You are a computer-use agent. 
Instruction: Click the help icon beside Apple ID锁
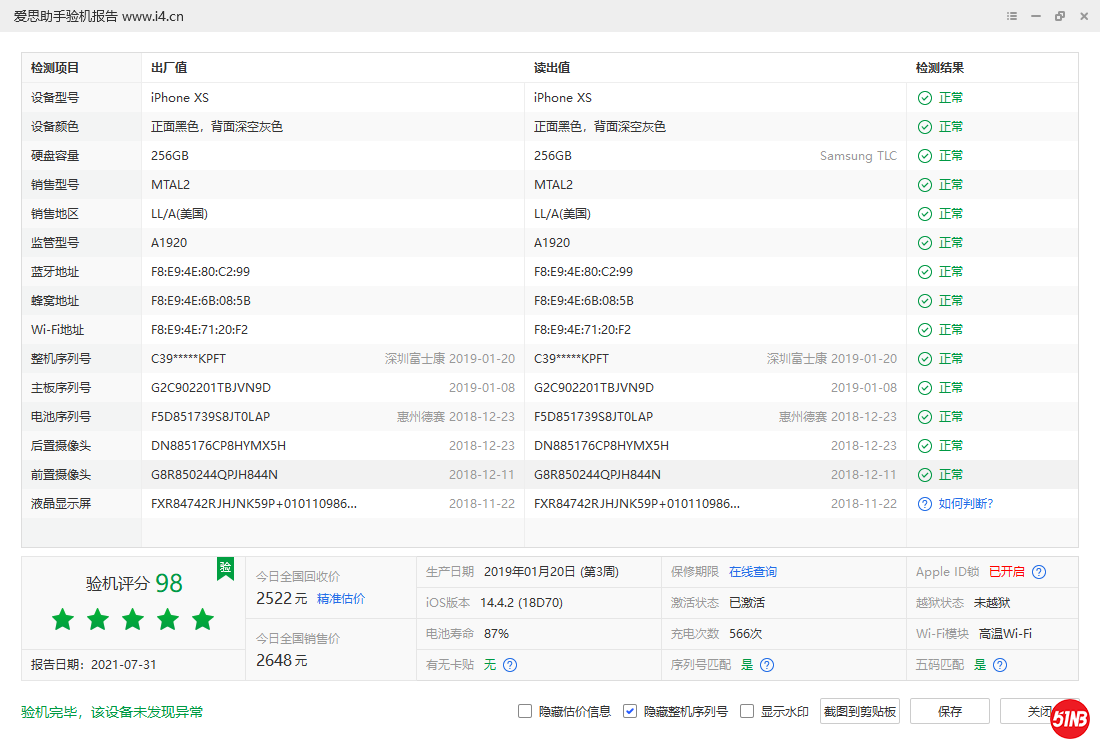click(x=1039, y=572)
